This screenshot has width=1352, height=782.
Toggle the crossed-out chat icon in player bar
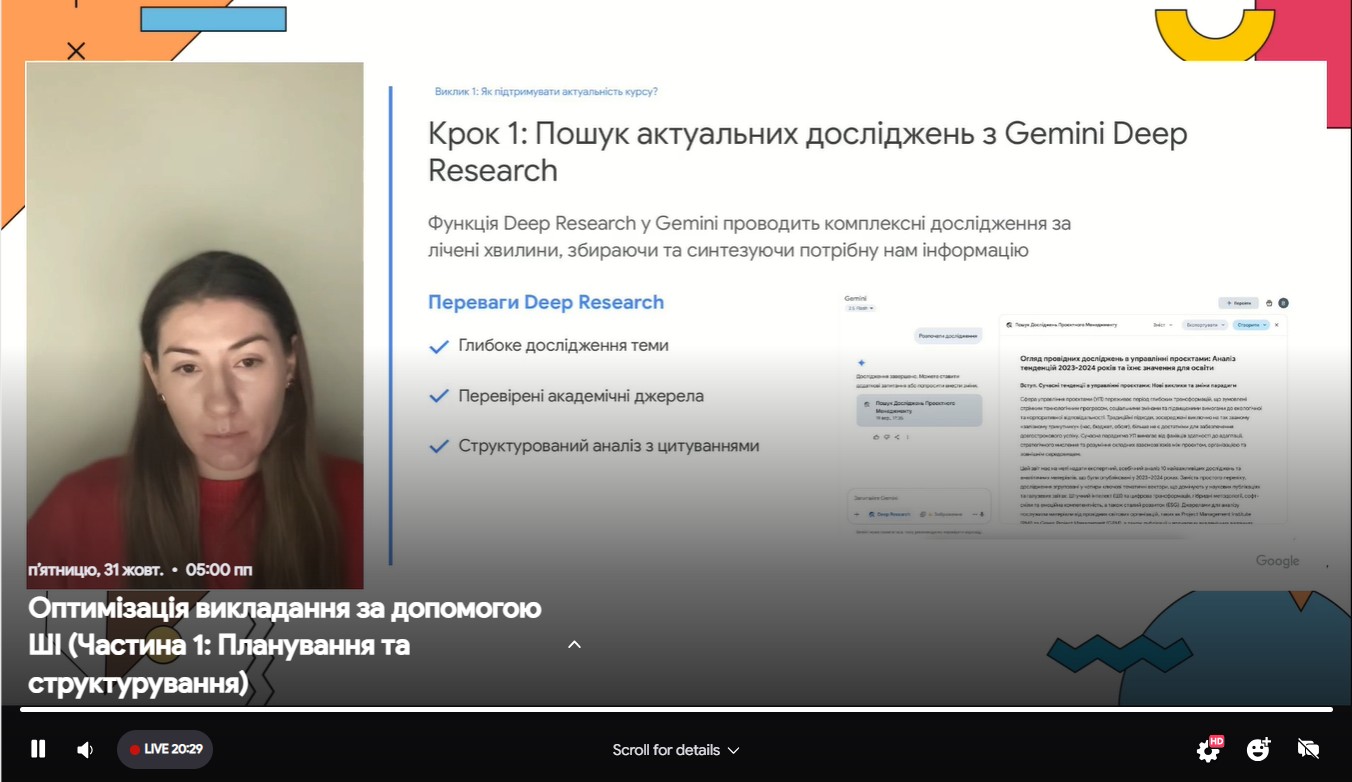[1308, 749]
